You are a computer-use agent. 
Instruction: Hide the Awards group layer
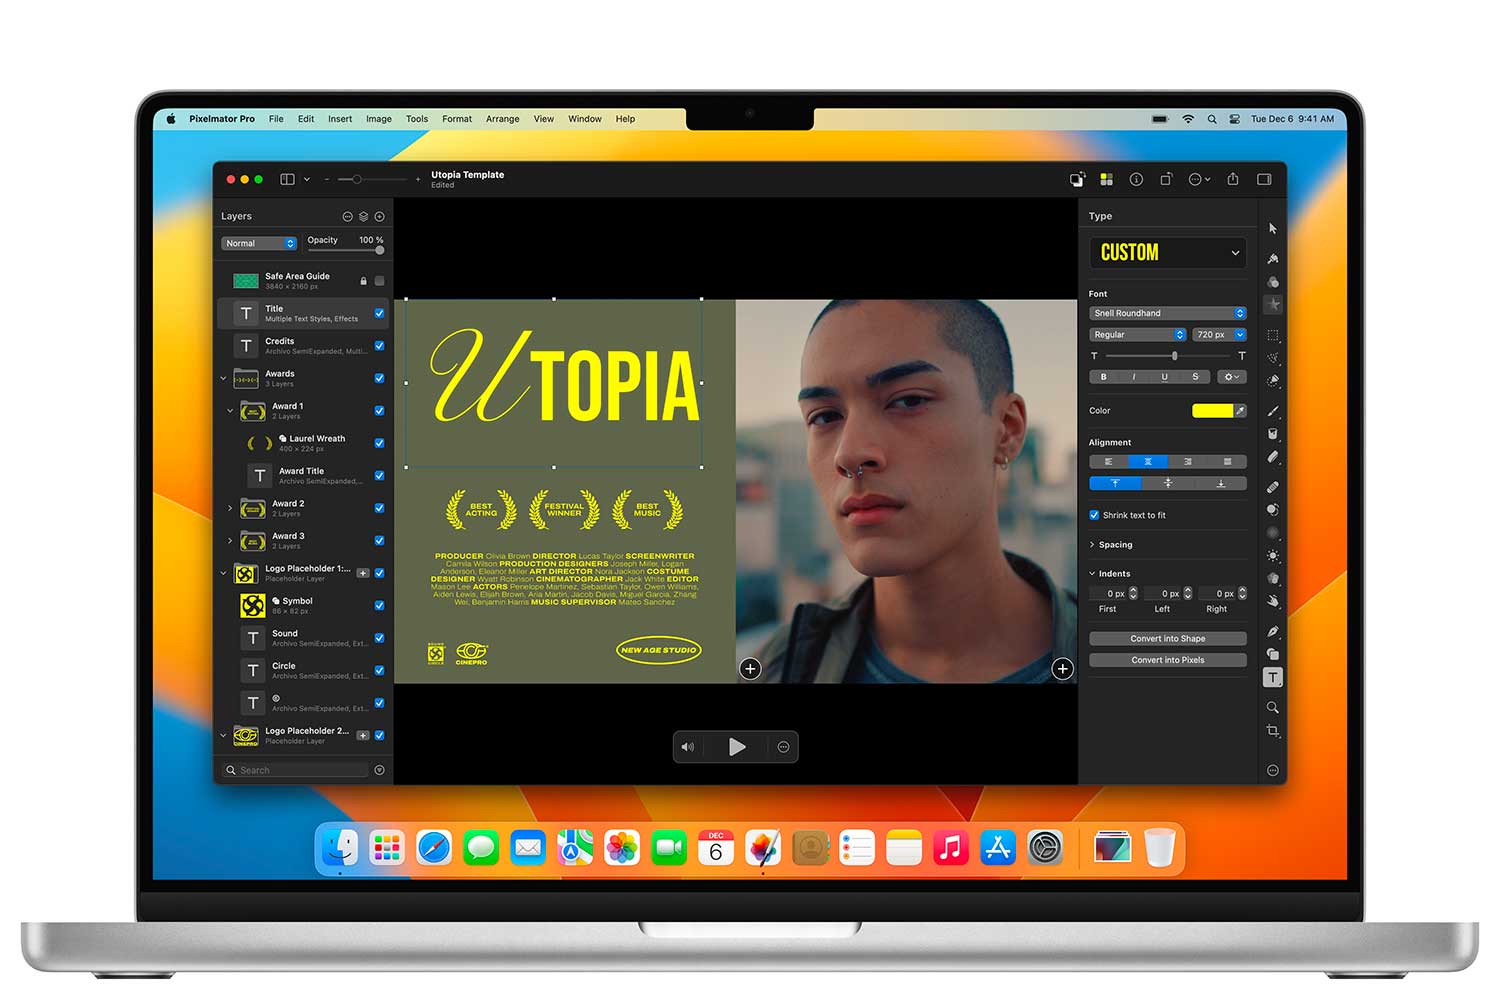(379, 378)
